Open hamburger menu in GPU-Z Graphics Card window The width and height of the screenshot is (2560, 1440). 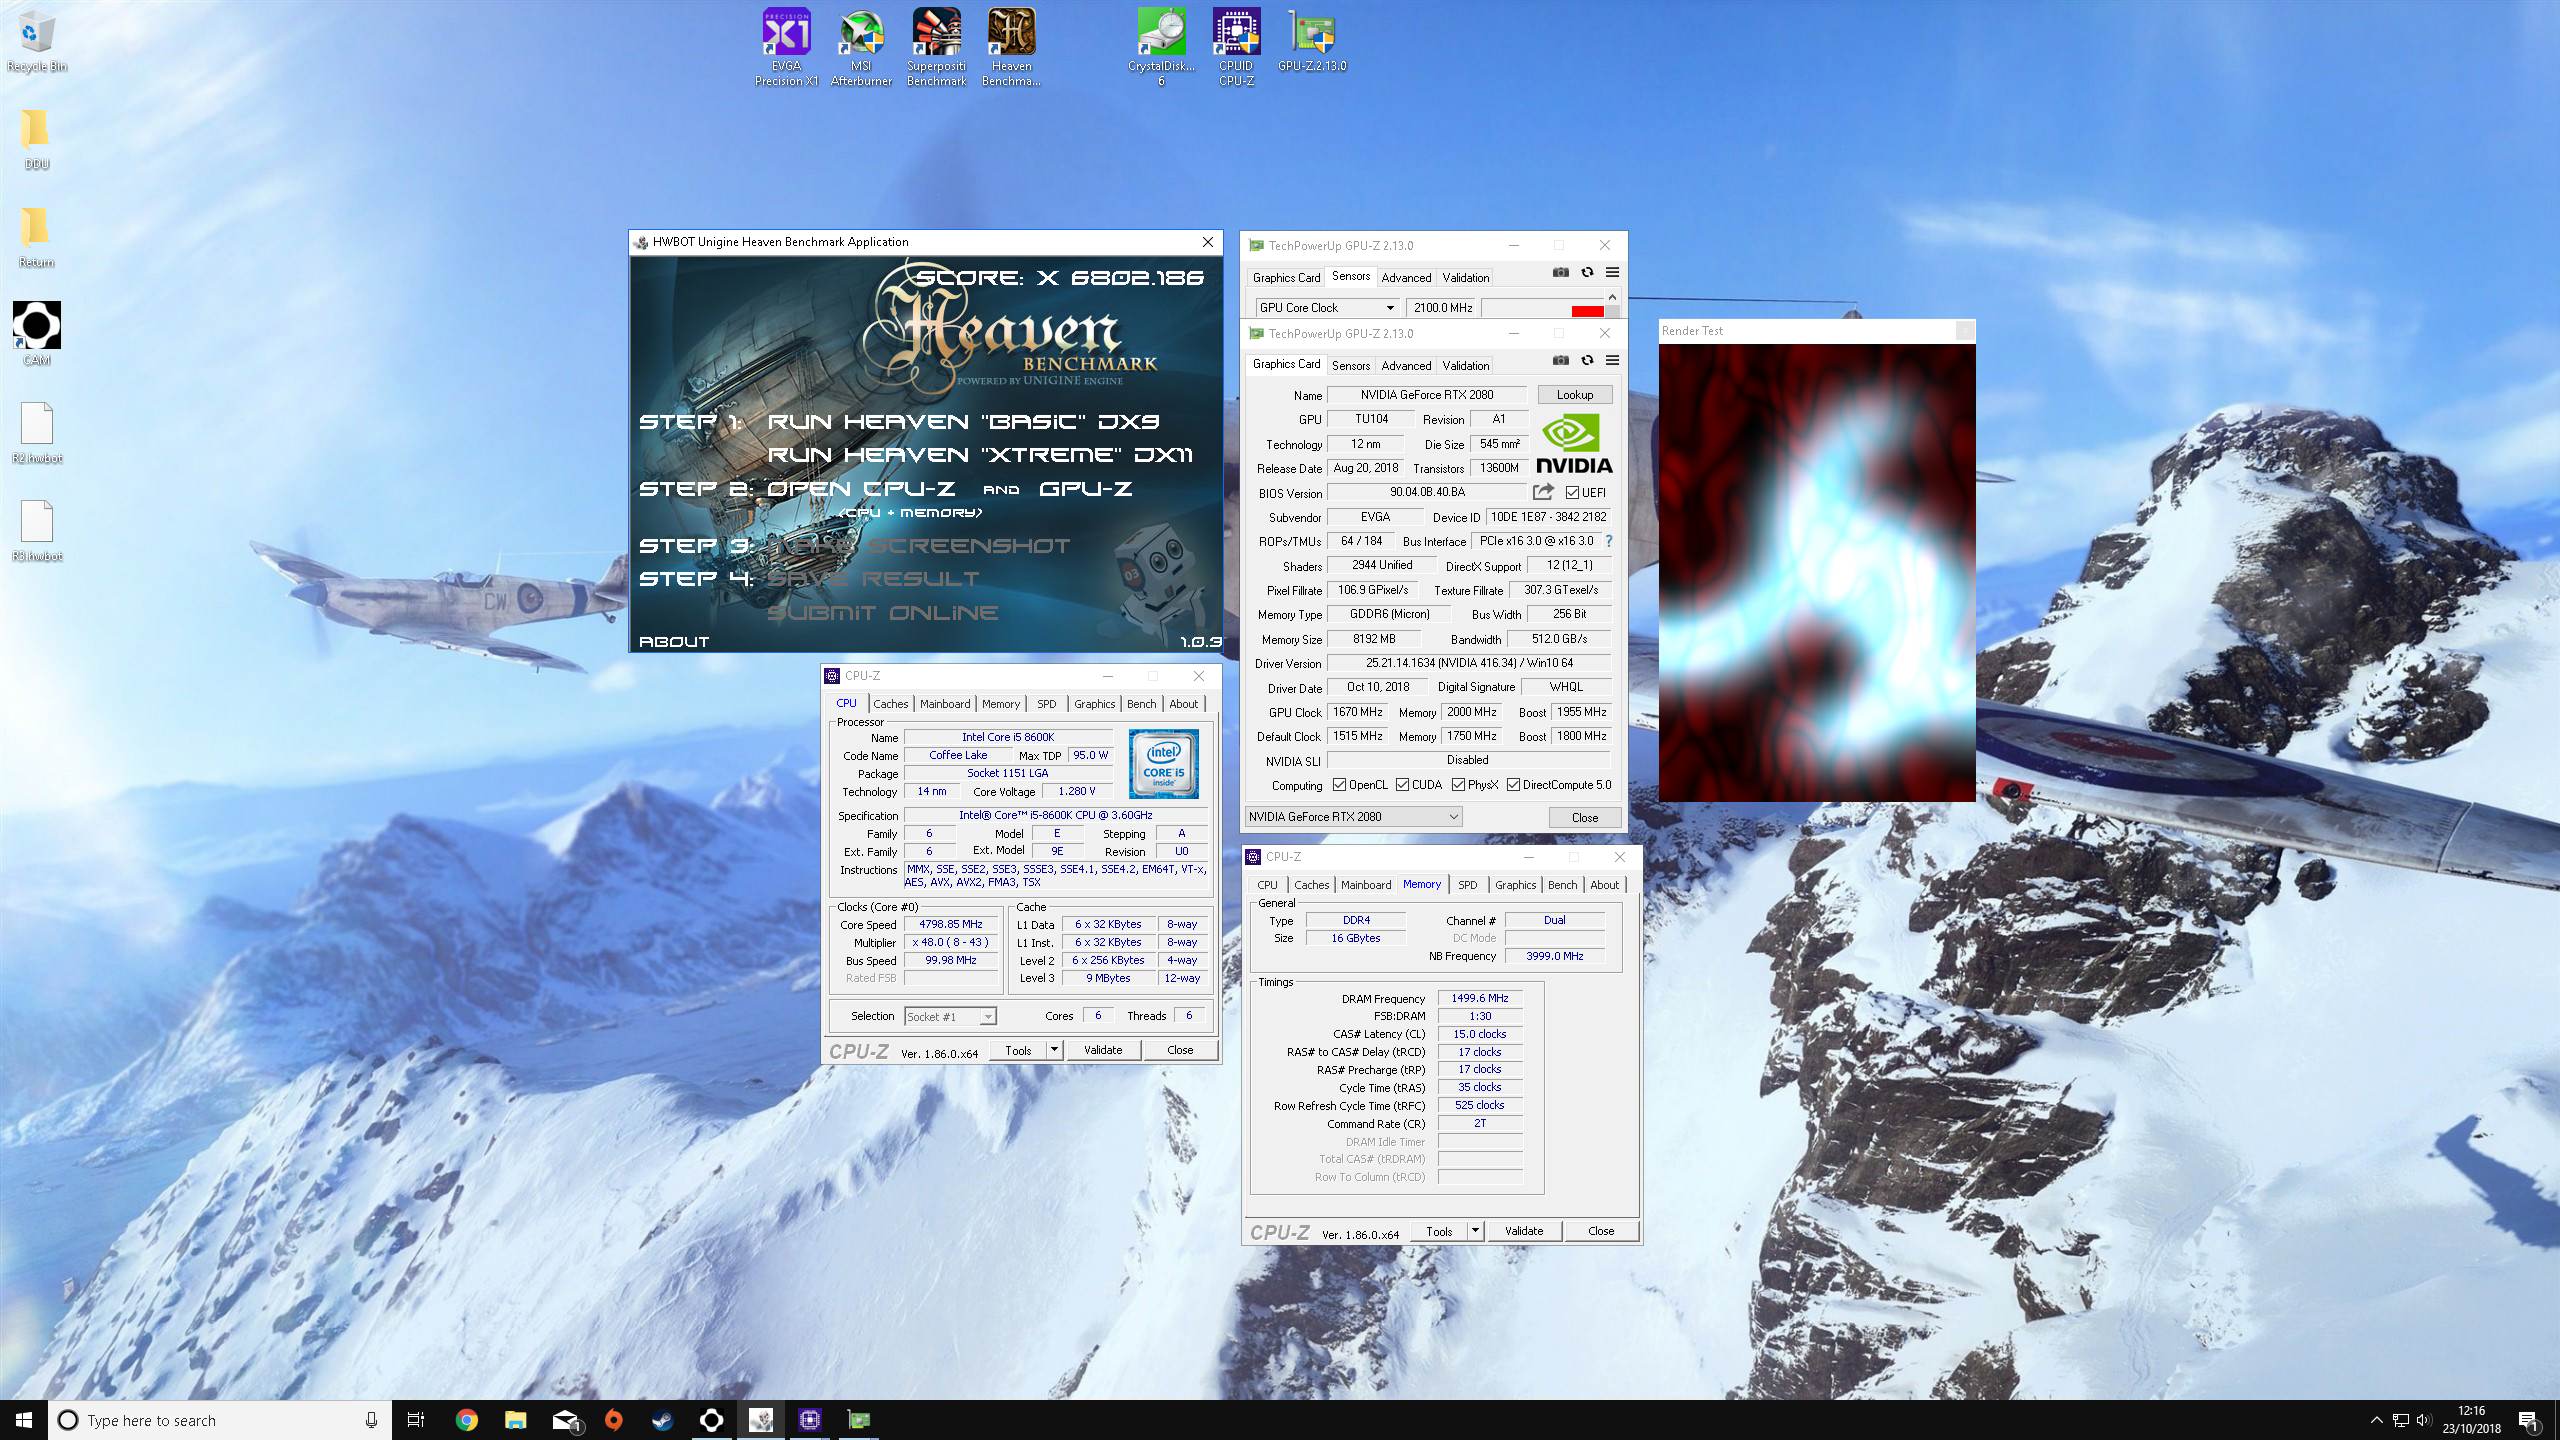coord(1612,361)
